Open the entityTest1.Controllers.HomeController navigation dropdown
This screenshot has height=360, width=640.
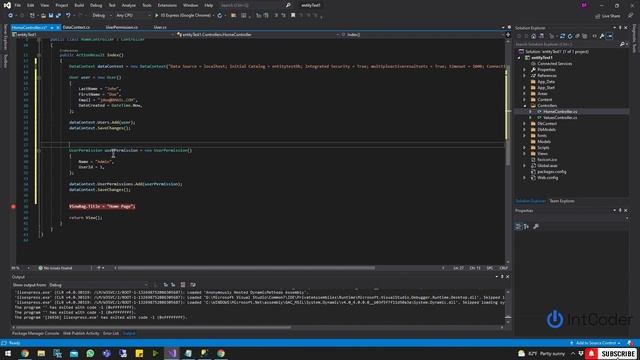pos(258,35)
